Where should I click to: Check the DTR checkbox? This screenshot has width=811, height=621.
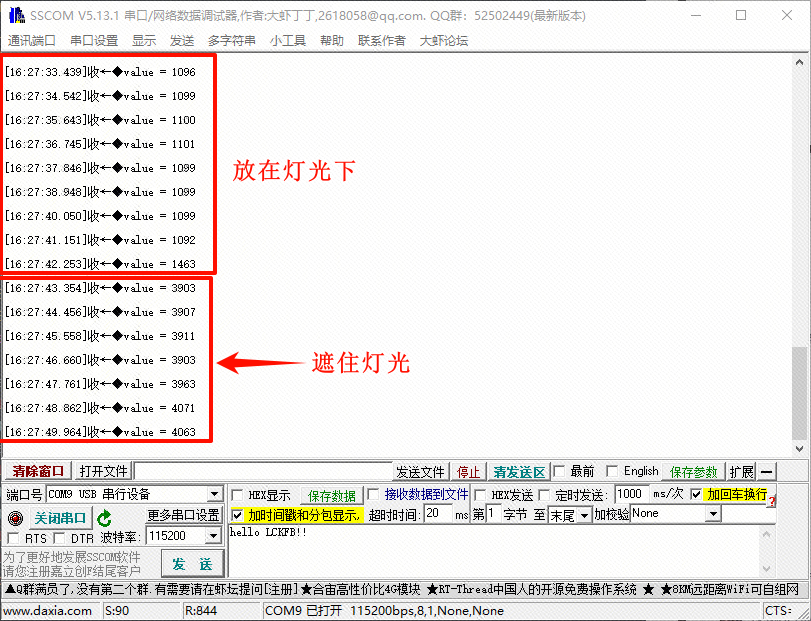click(x=60, y=539)
